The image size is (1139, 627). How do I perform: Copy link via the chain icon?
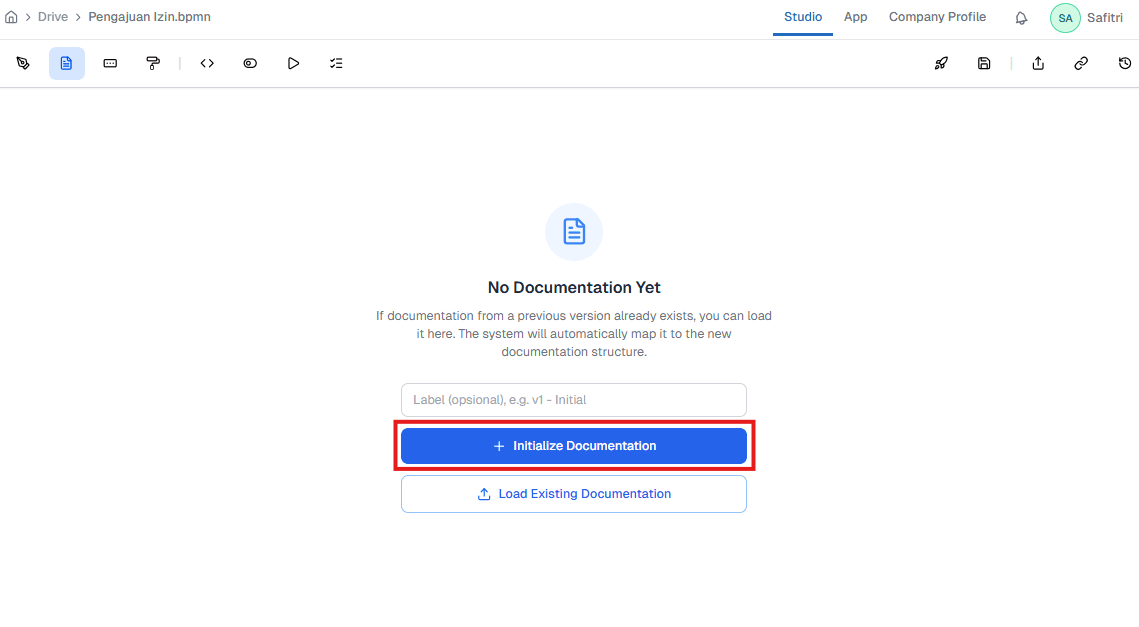click(x=1080, y=63)
